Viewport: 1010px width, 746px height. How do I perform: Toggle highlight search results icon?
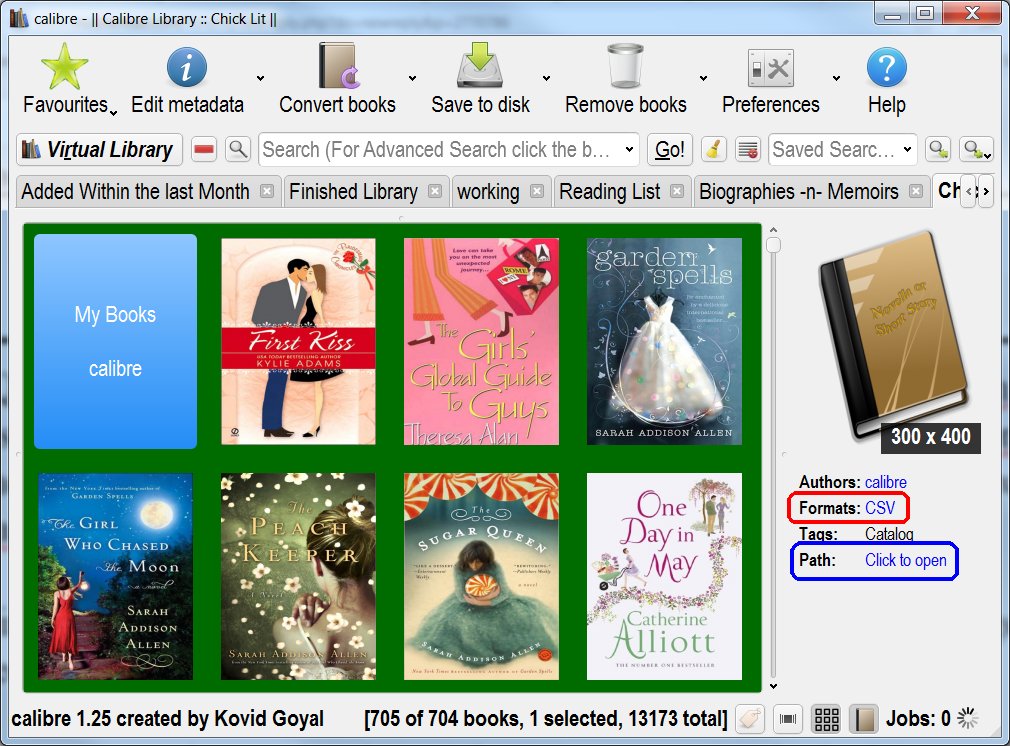pyautogui.click(x=747, y=149)
